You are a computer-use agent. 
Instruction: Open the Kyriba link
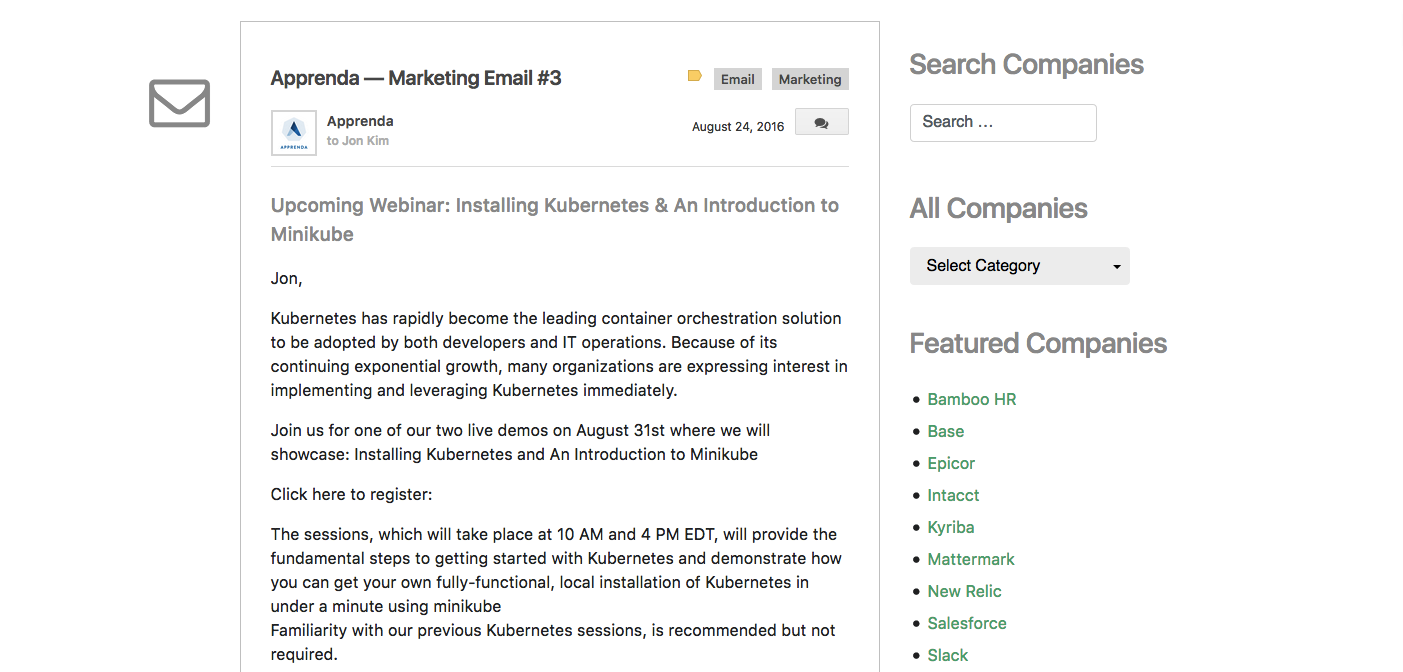click(x=951, y=527)
